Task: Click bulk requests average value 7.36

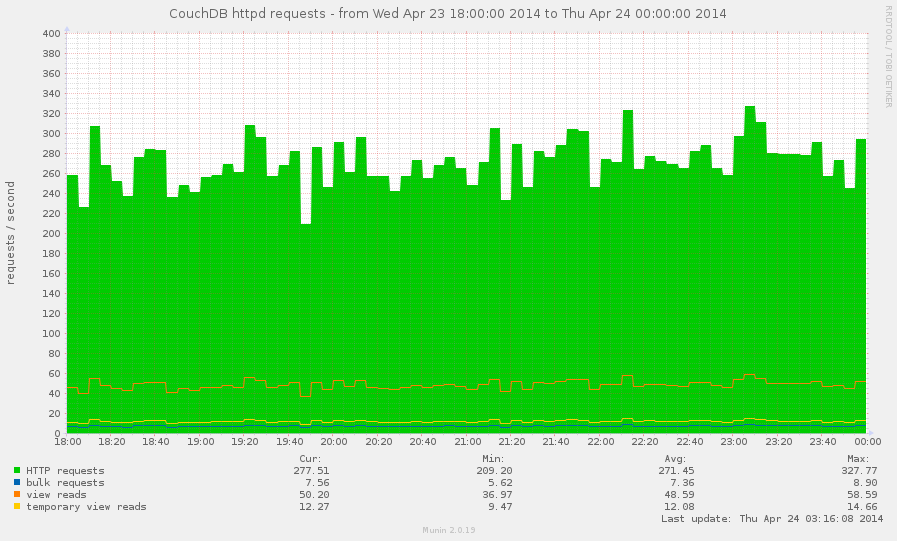Action: tap(682, 483)
